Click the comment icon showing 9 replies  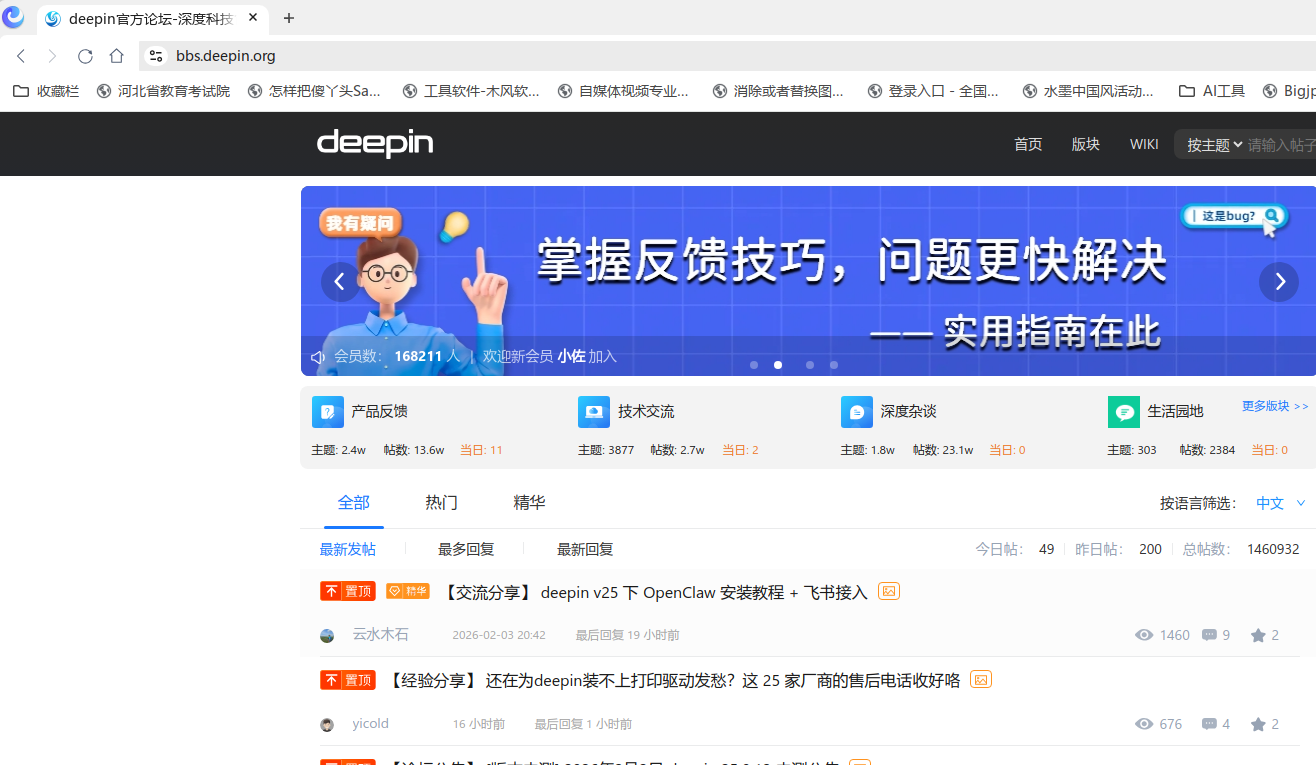tap(1209, 635)
